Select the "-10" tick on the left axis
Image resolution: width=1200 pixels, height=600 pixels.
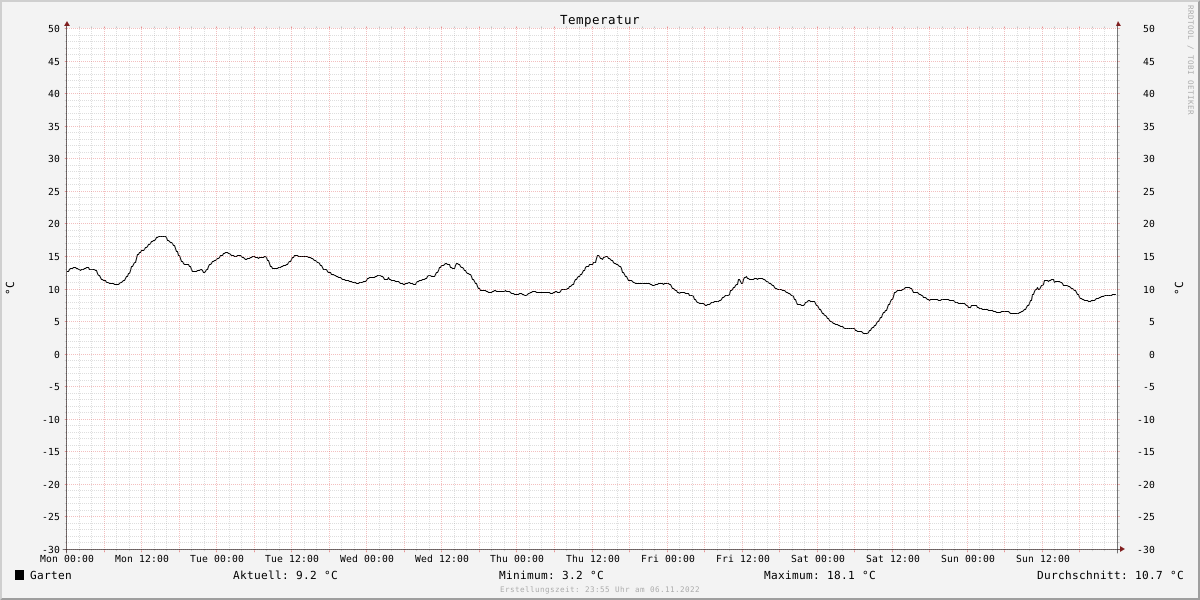coord(51,419)
